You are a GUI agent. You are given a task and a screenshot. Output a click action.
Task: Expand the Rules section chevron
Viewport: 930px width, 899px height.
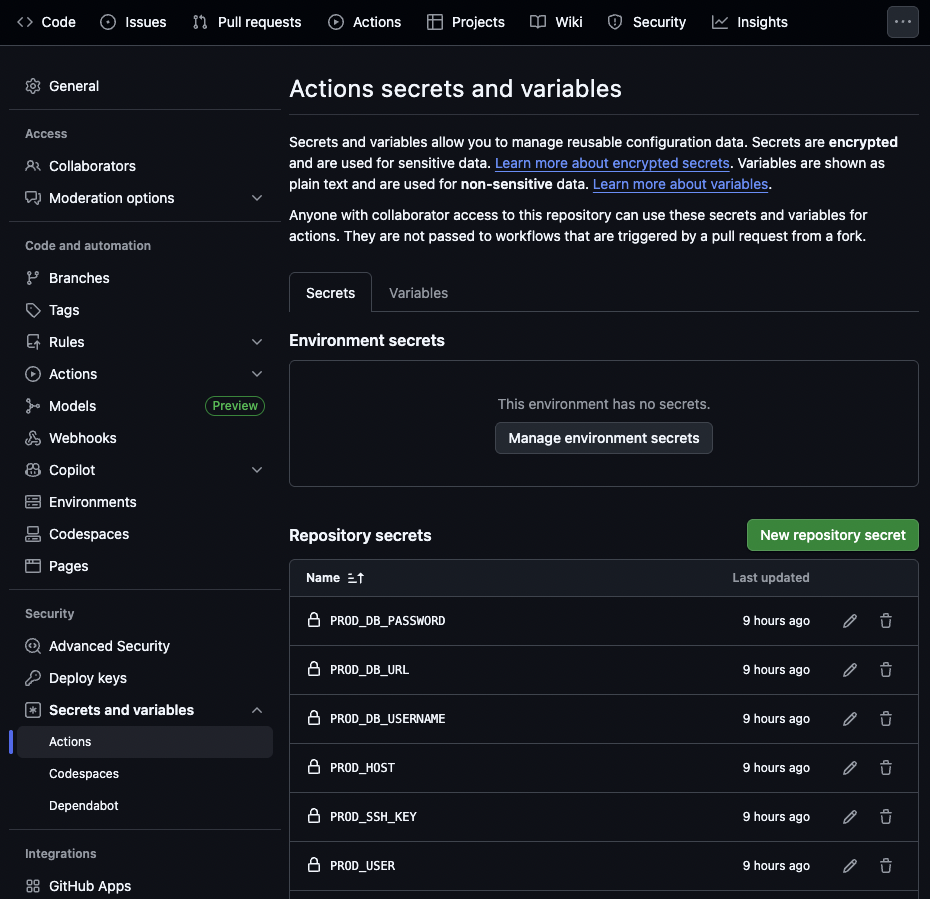(257, 342)
